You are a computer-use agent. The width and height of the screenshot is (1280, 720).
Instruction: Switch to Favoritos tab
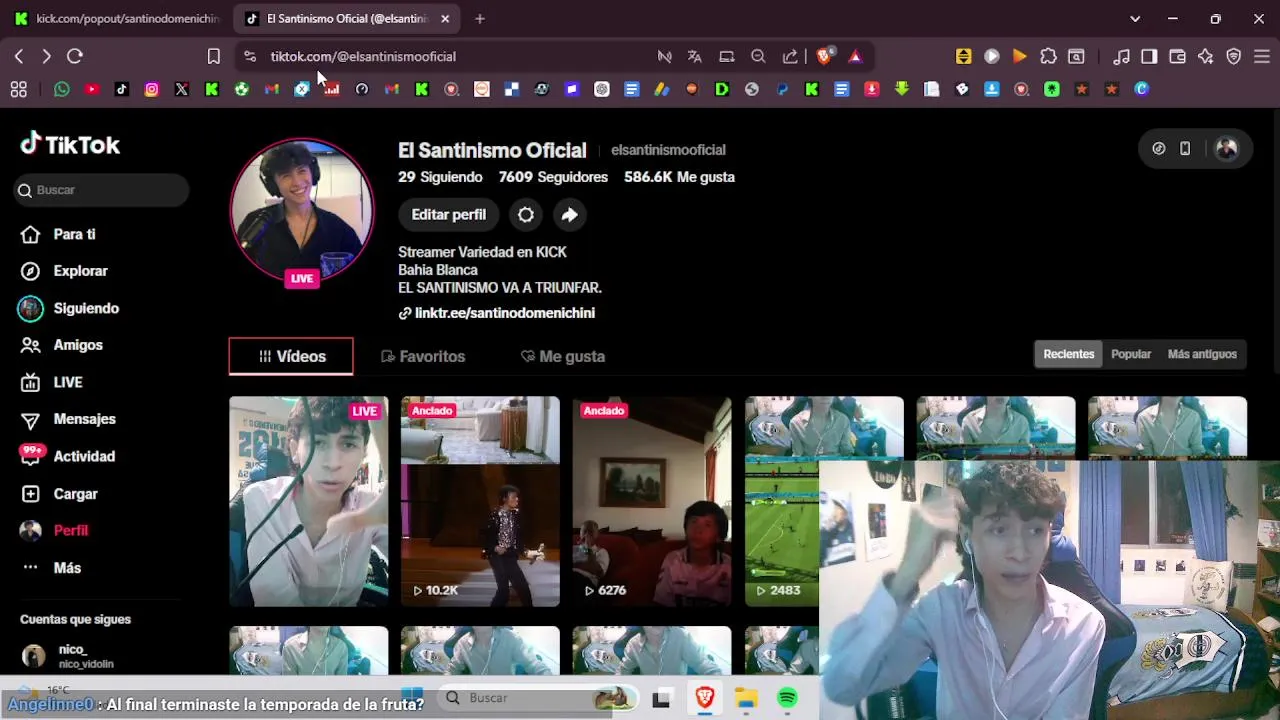423,356
